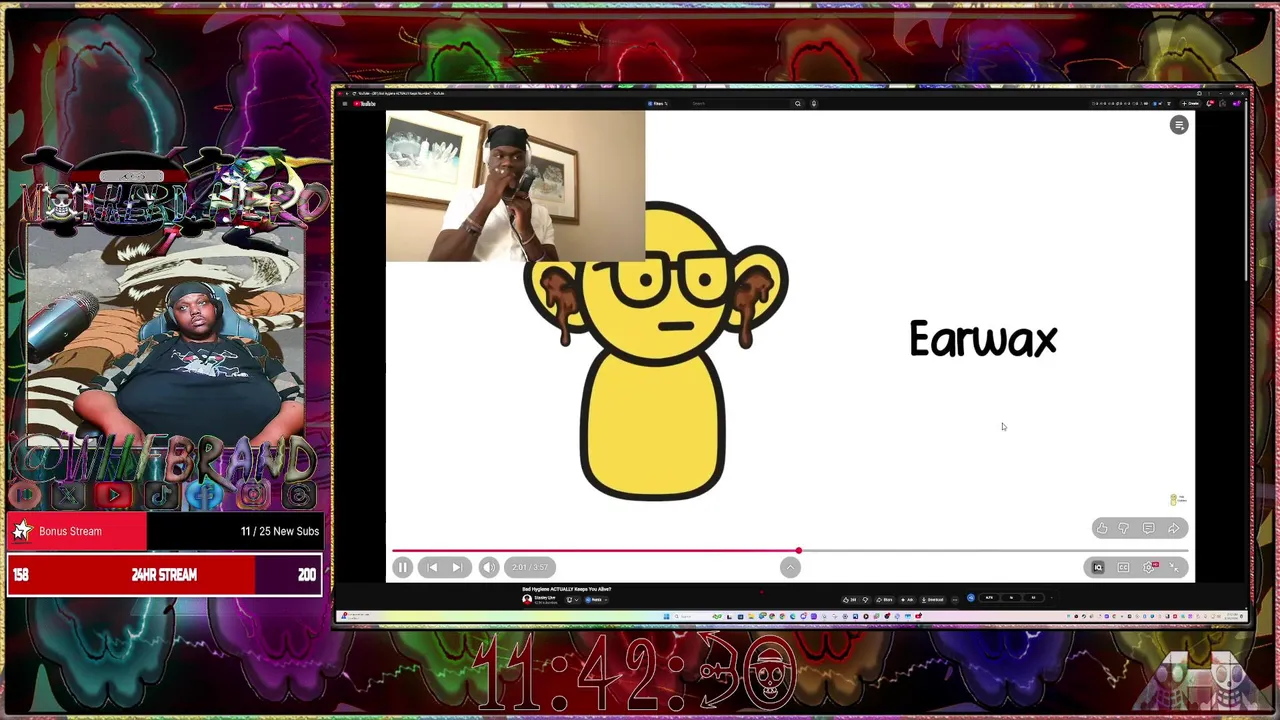Click the magnifier search button
Viewport: 1280px width, 720px height.
click(797, 103)
